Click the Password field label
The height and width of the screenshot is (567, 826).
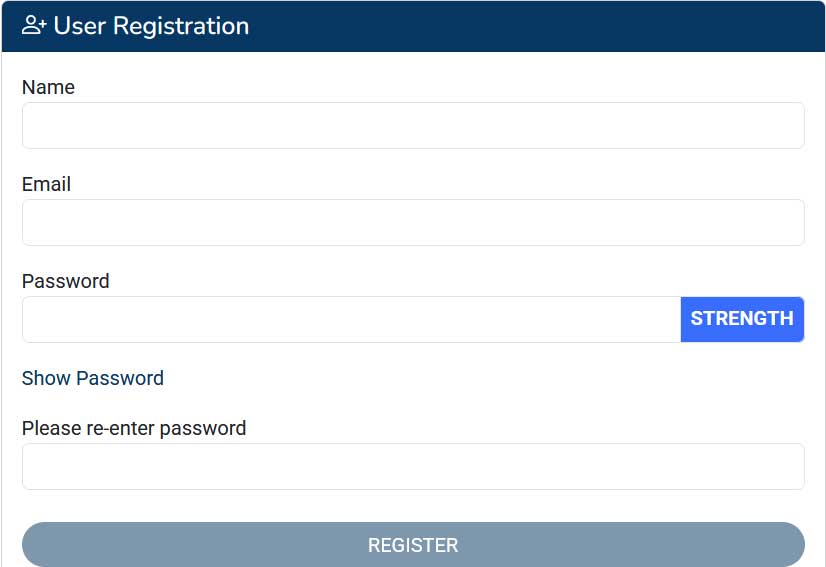pos(65,281)
